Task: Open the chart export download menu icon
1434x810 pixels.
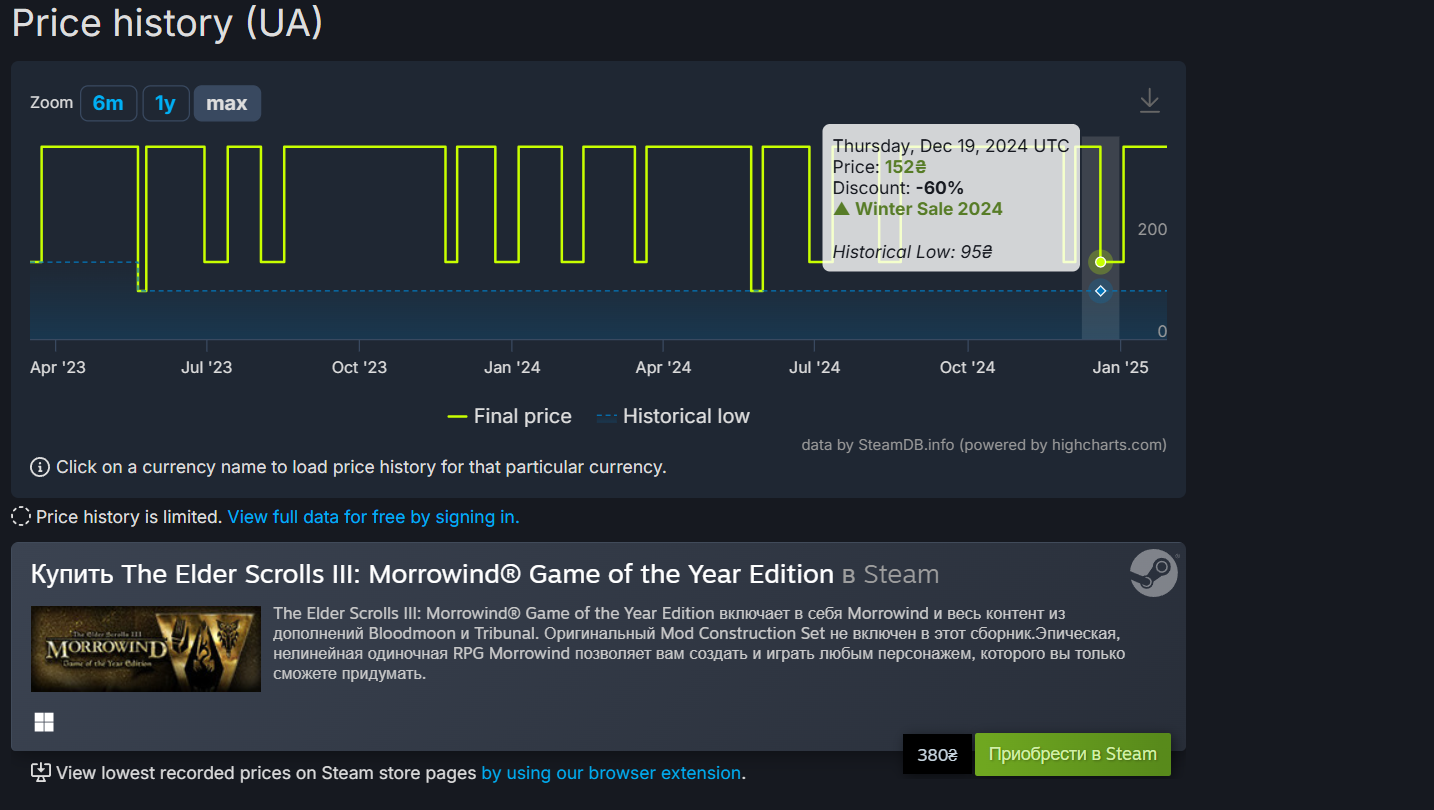Action: (1150, 101)
